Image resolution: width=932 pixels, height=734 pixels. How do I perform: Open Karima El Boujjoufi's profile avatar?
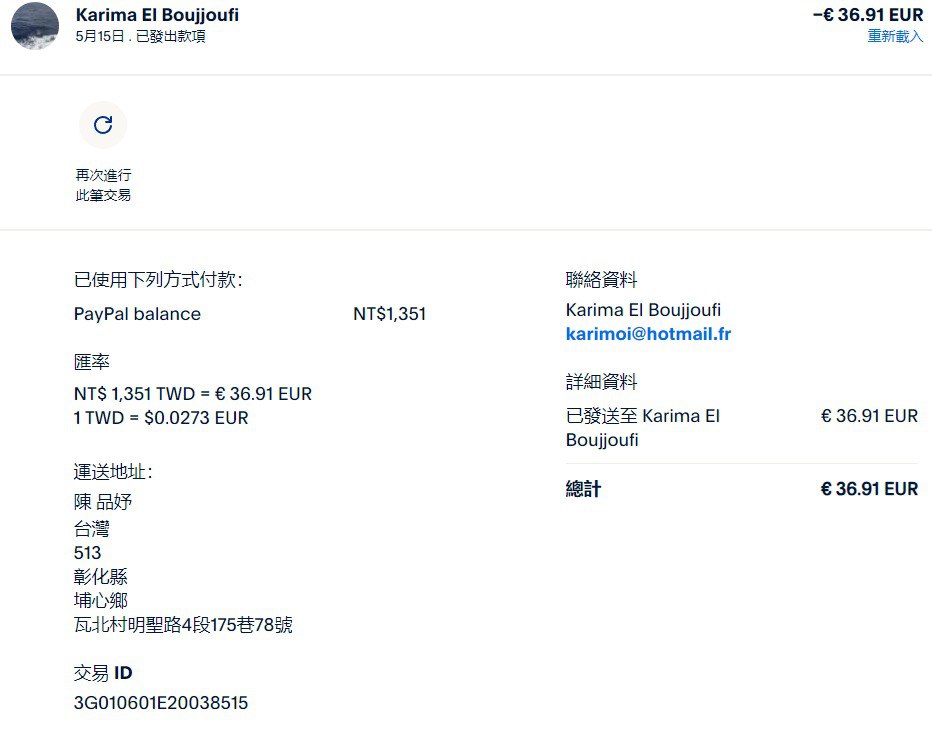tap(35, 26)
